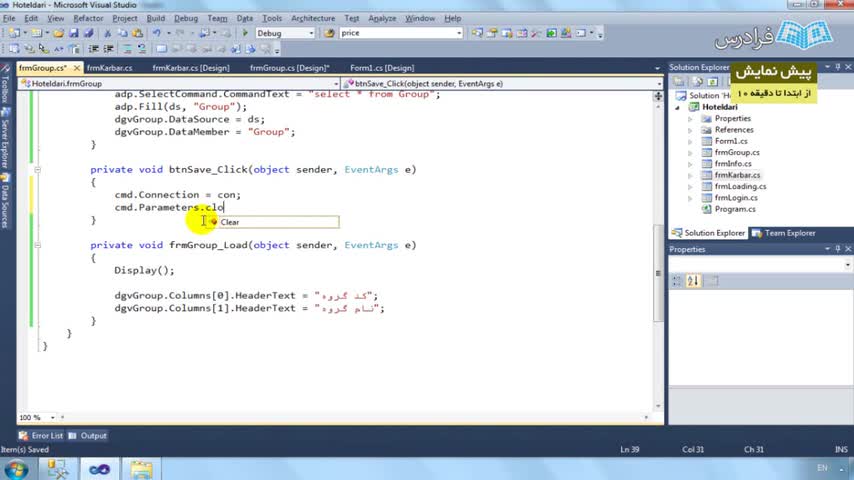
Task: Click the Undo arrow icon
Action: pyautogui.click(x=156, y=33)
